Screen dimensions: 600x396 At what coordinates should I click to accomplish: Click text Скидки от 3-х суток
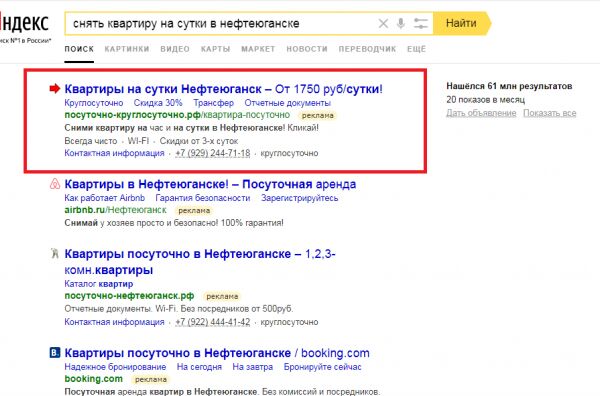(199, 141)
